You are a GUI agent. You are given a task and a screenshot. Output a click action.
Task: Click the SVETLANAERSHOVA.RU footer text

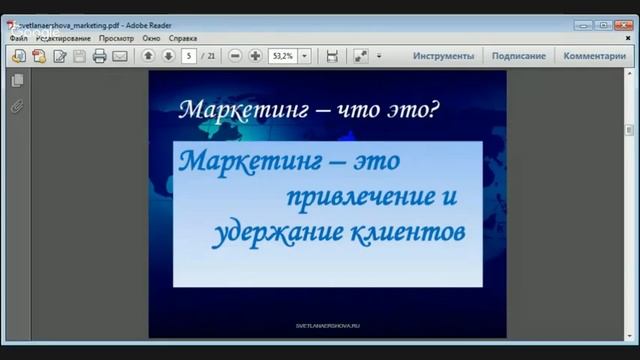pyautogui.click(x=328, y=326)
